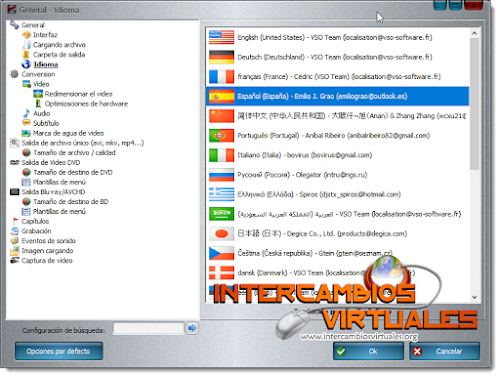The image size is (500, 377).
Task: Click the Salida de Video DVD icon
Action: click(x=15, y=162)
